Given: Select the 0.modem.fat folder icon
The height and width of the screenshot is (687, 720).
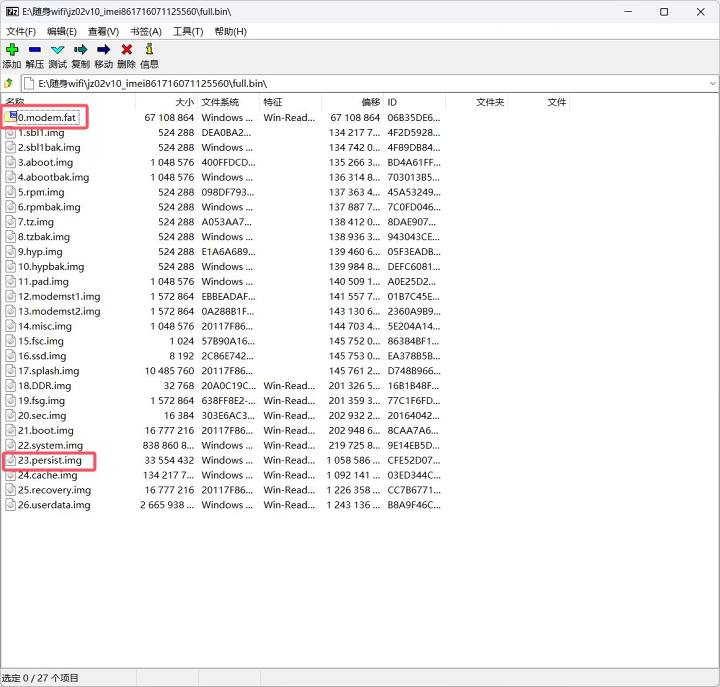Looking at the screenshot, I should [x=10, y=117].
